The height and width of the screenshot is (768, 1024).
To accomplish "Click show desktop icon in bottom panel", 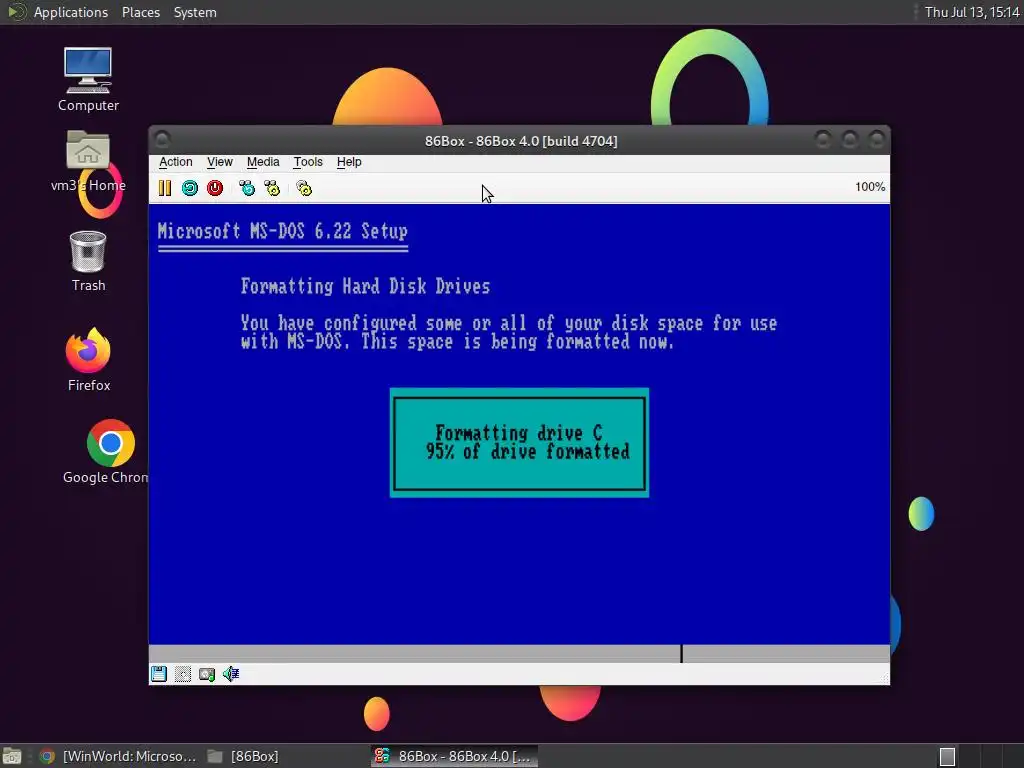I will coord(12,756).
